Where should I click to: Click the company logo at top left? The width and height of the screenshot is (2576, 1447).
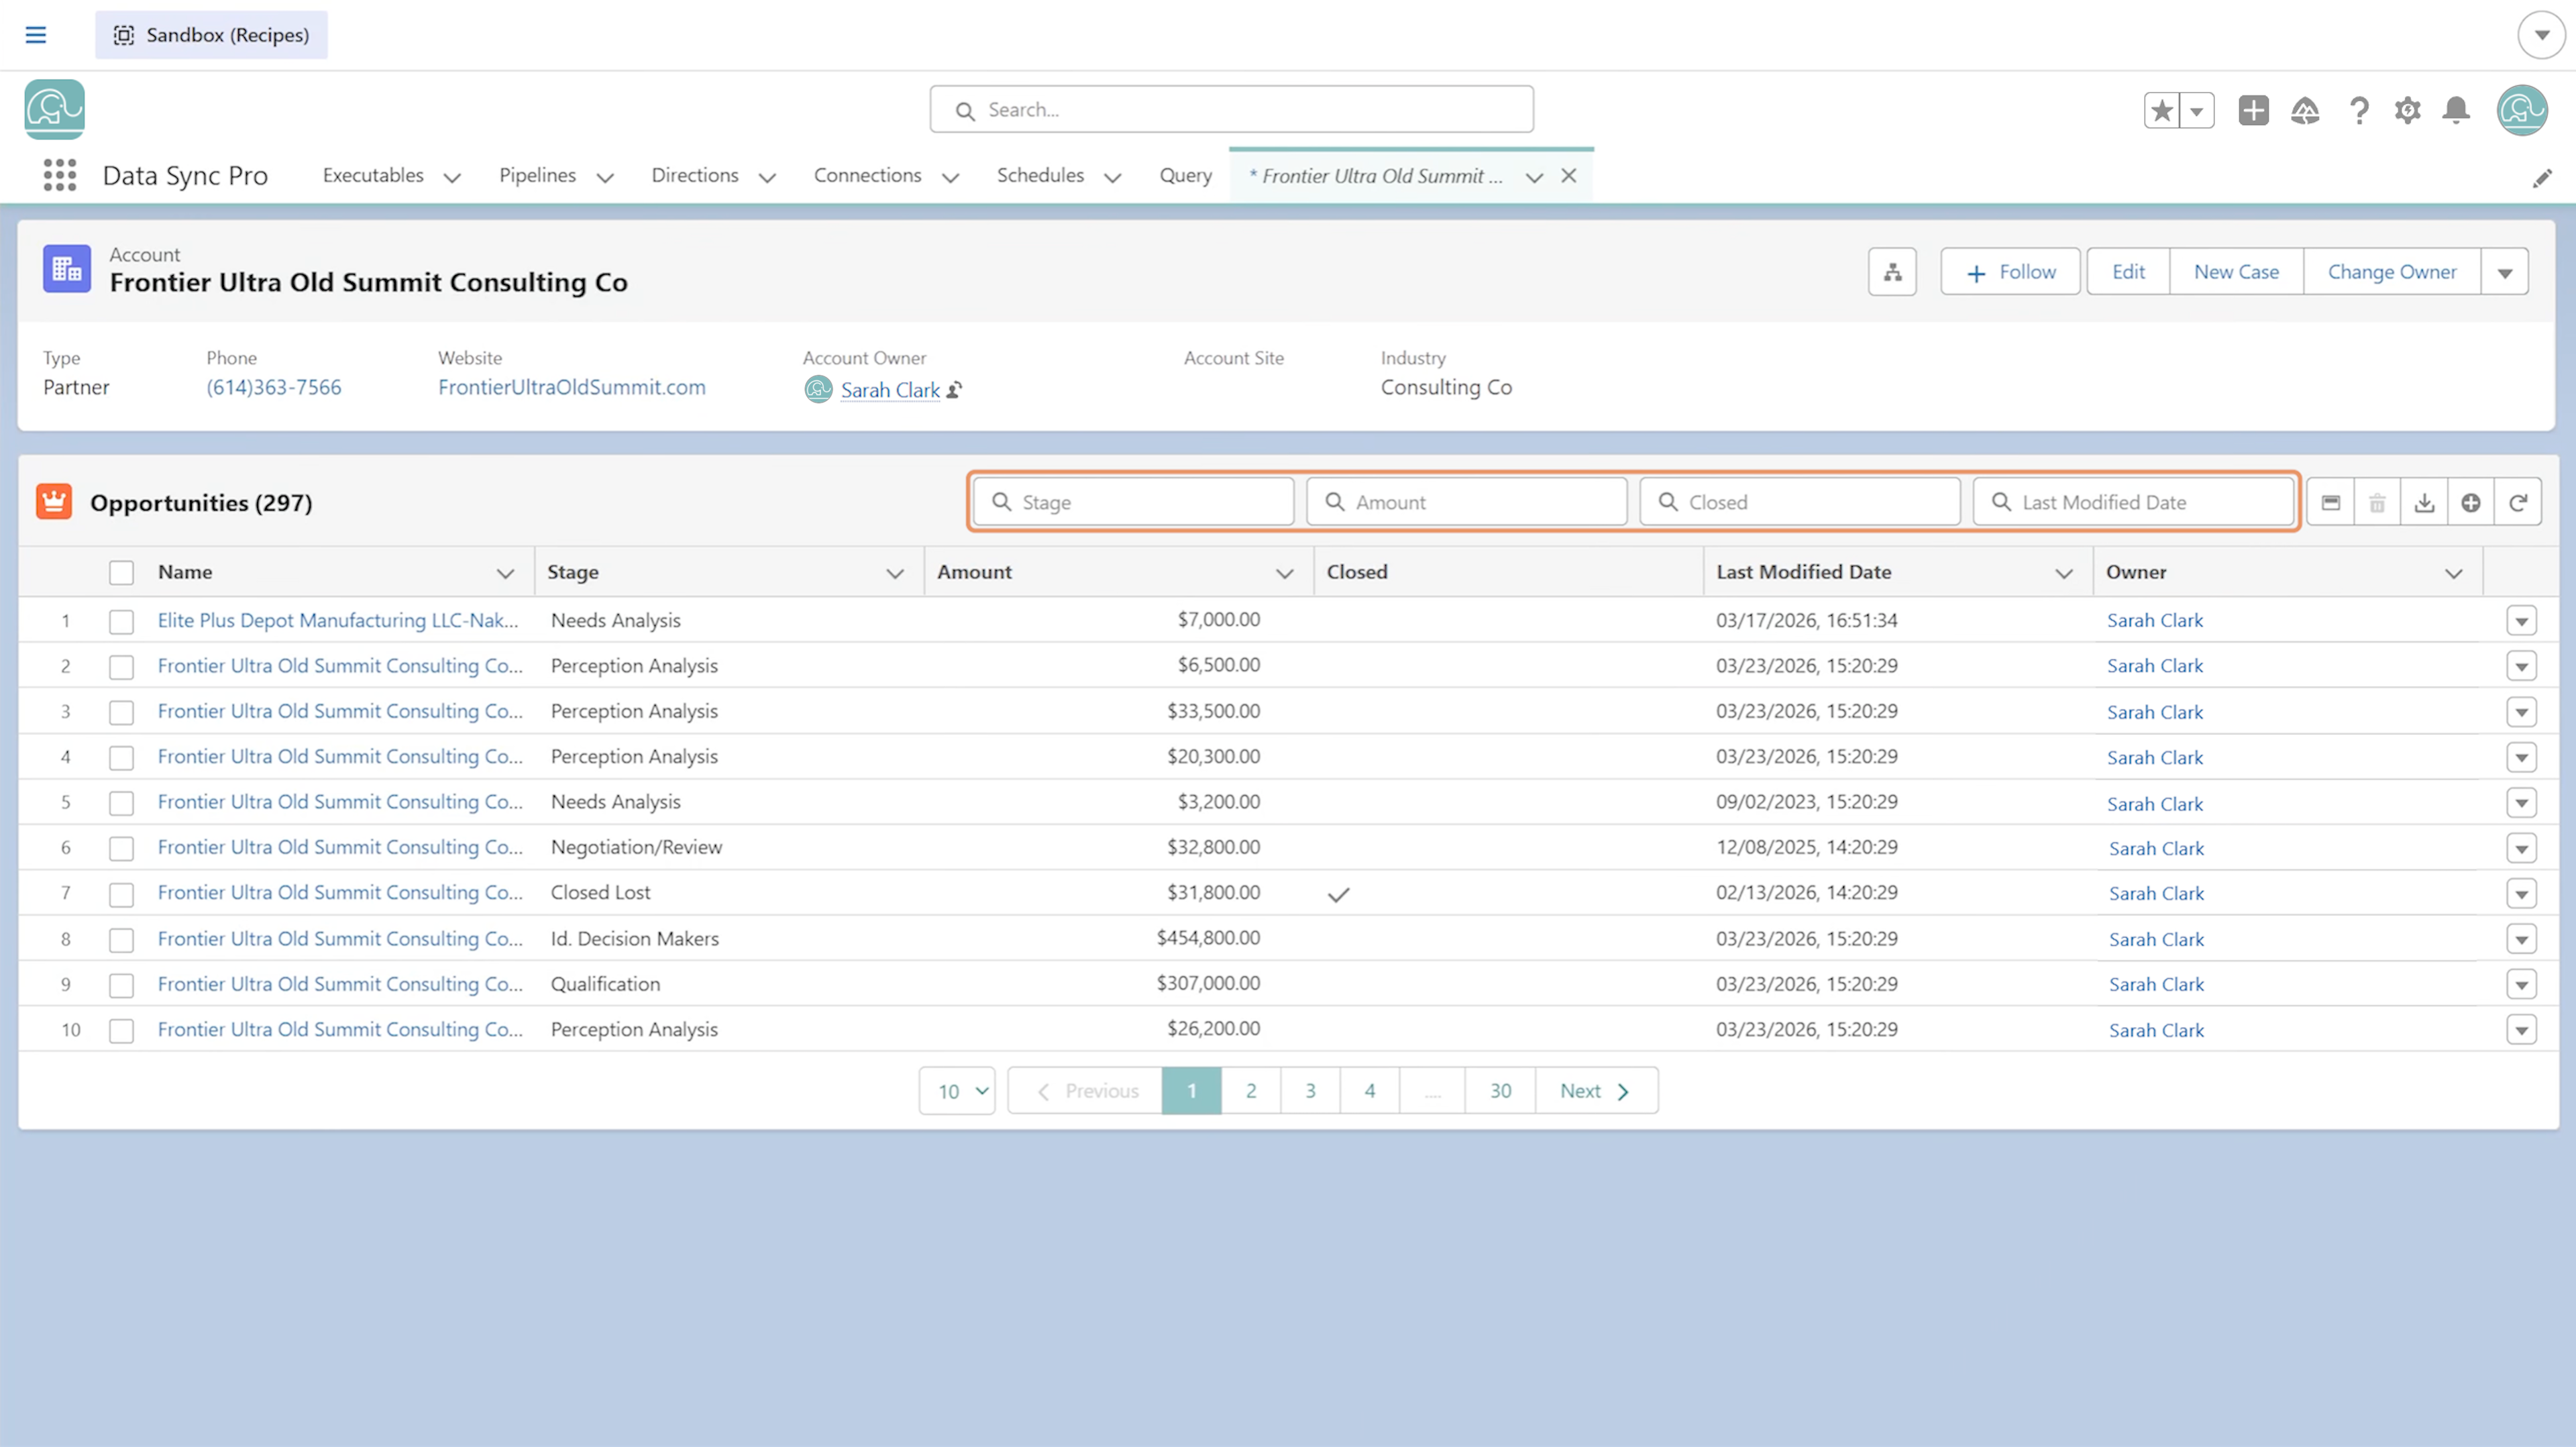pyautogui.click(x=55, y=109)
